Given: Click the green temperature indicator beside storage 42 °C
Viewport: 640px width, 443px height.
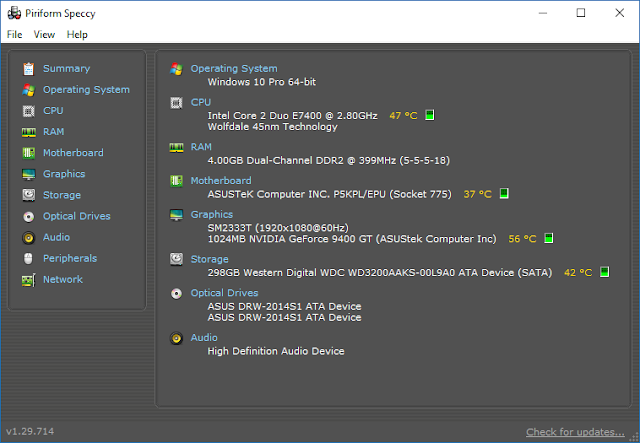Looking at the screenshot, I should point(604,272).
